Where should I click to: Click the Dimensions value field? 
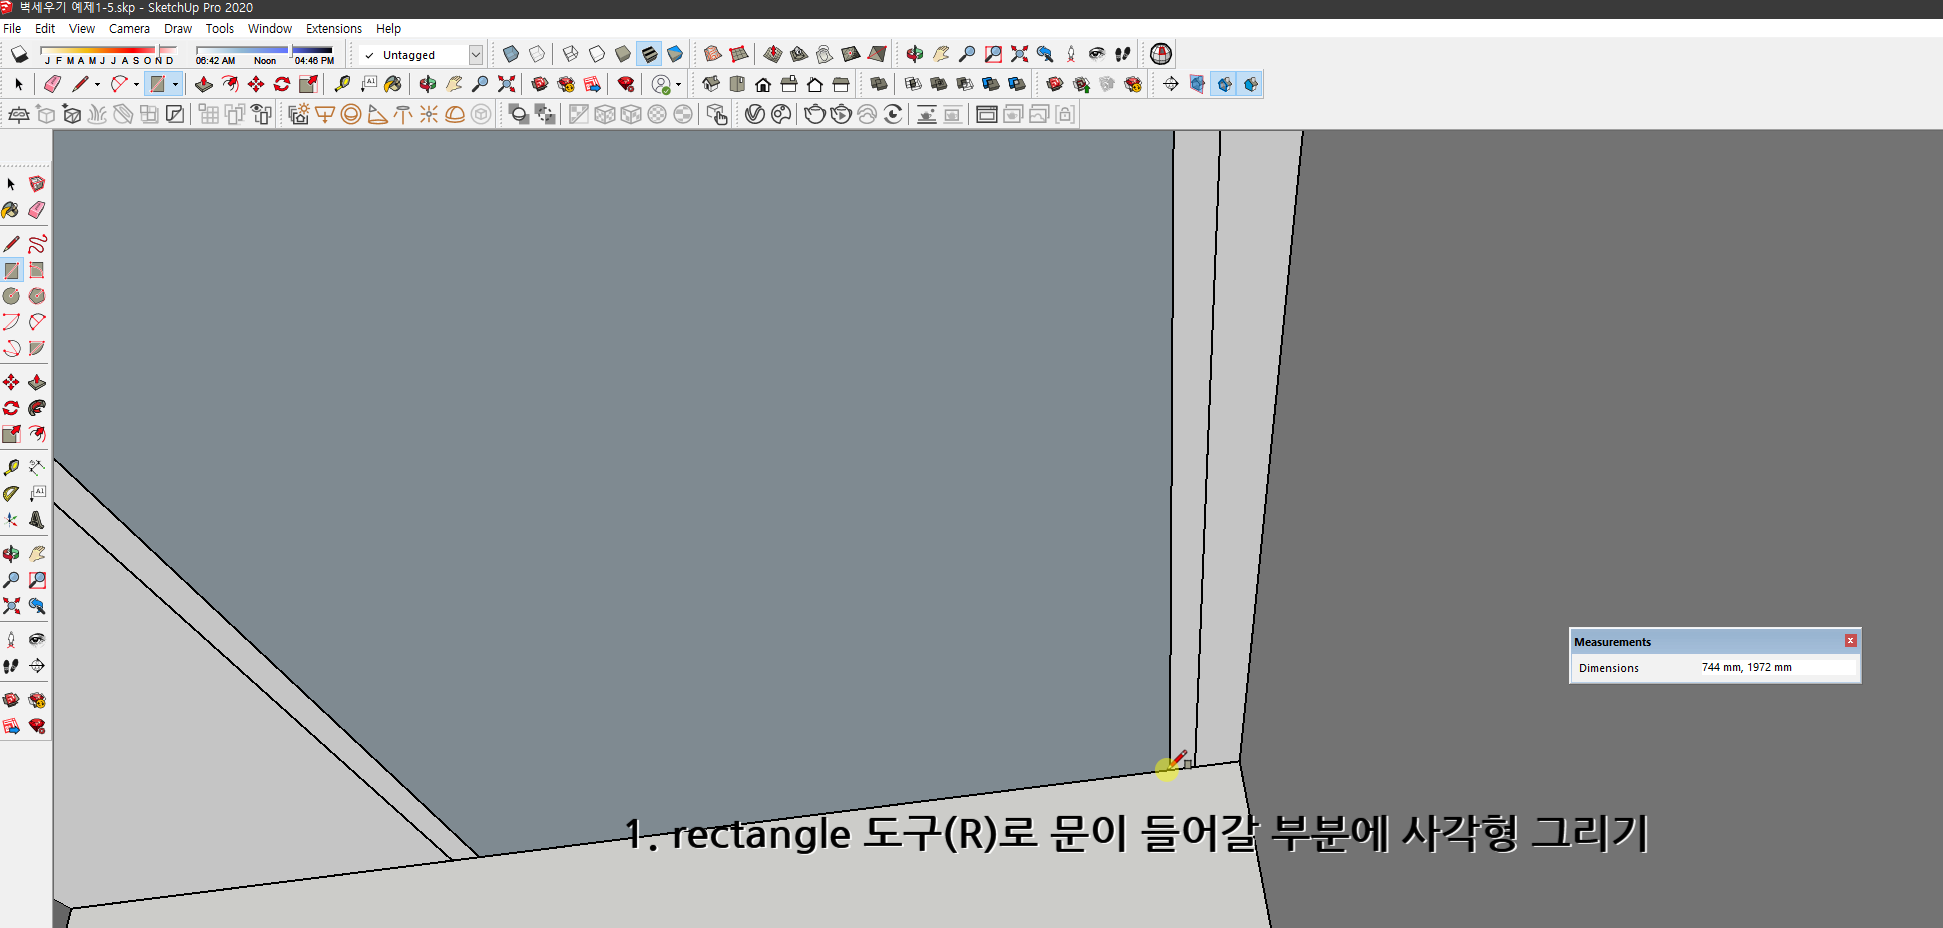click(1777, 668)
